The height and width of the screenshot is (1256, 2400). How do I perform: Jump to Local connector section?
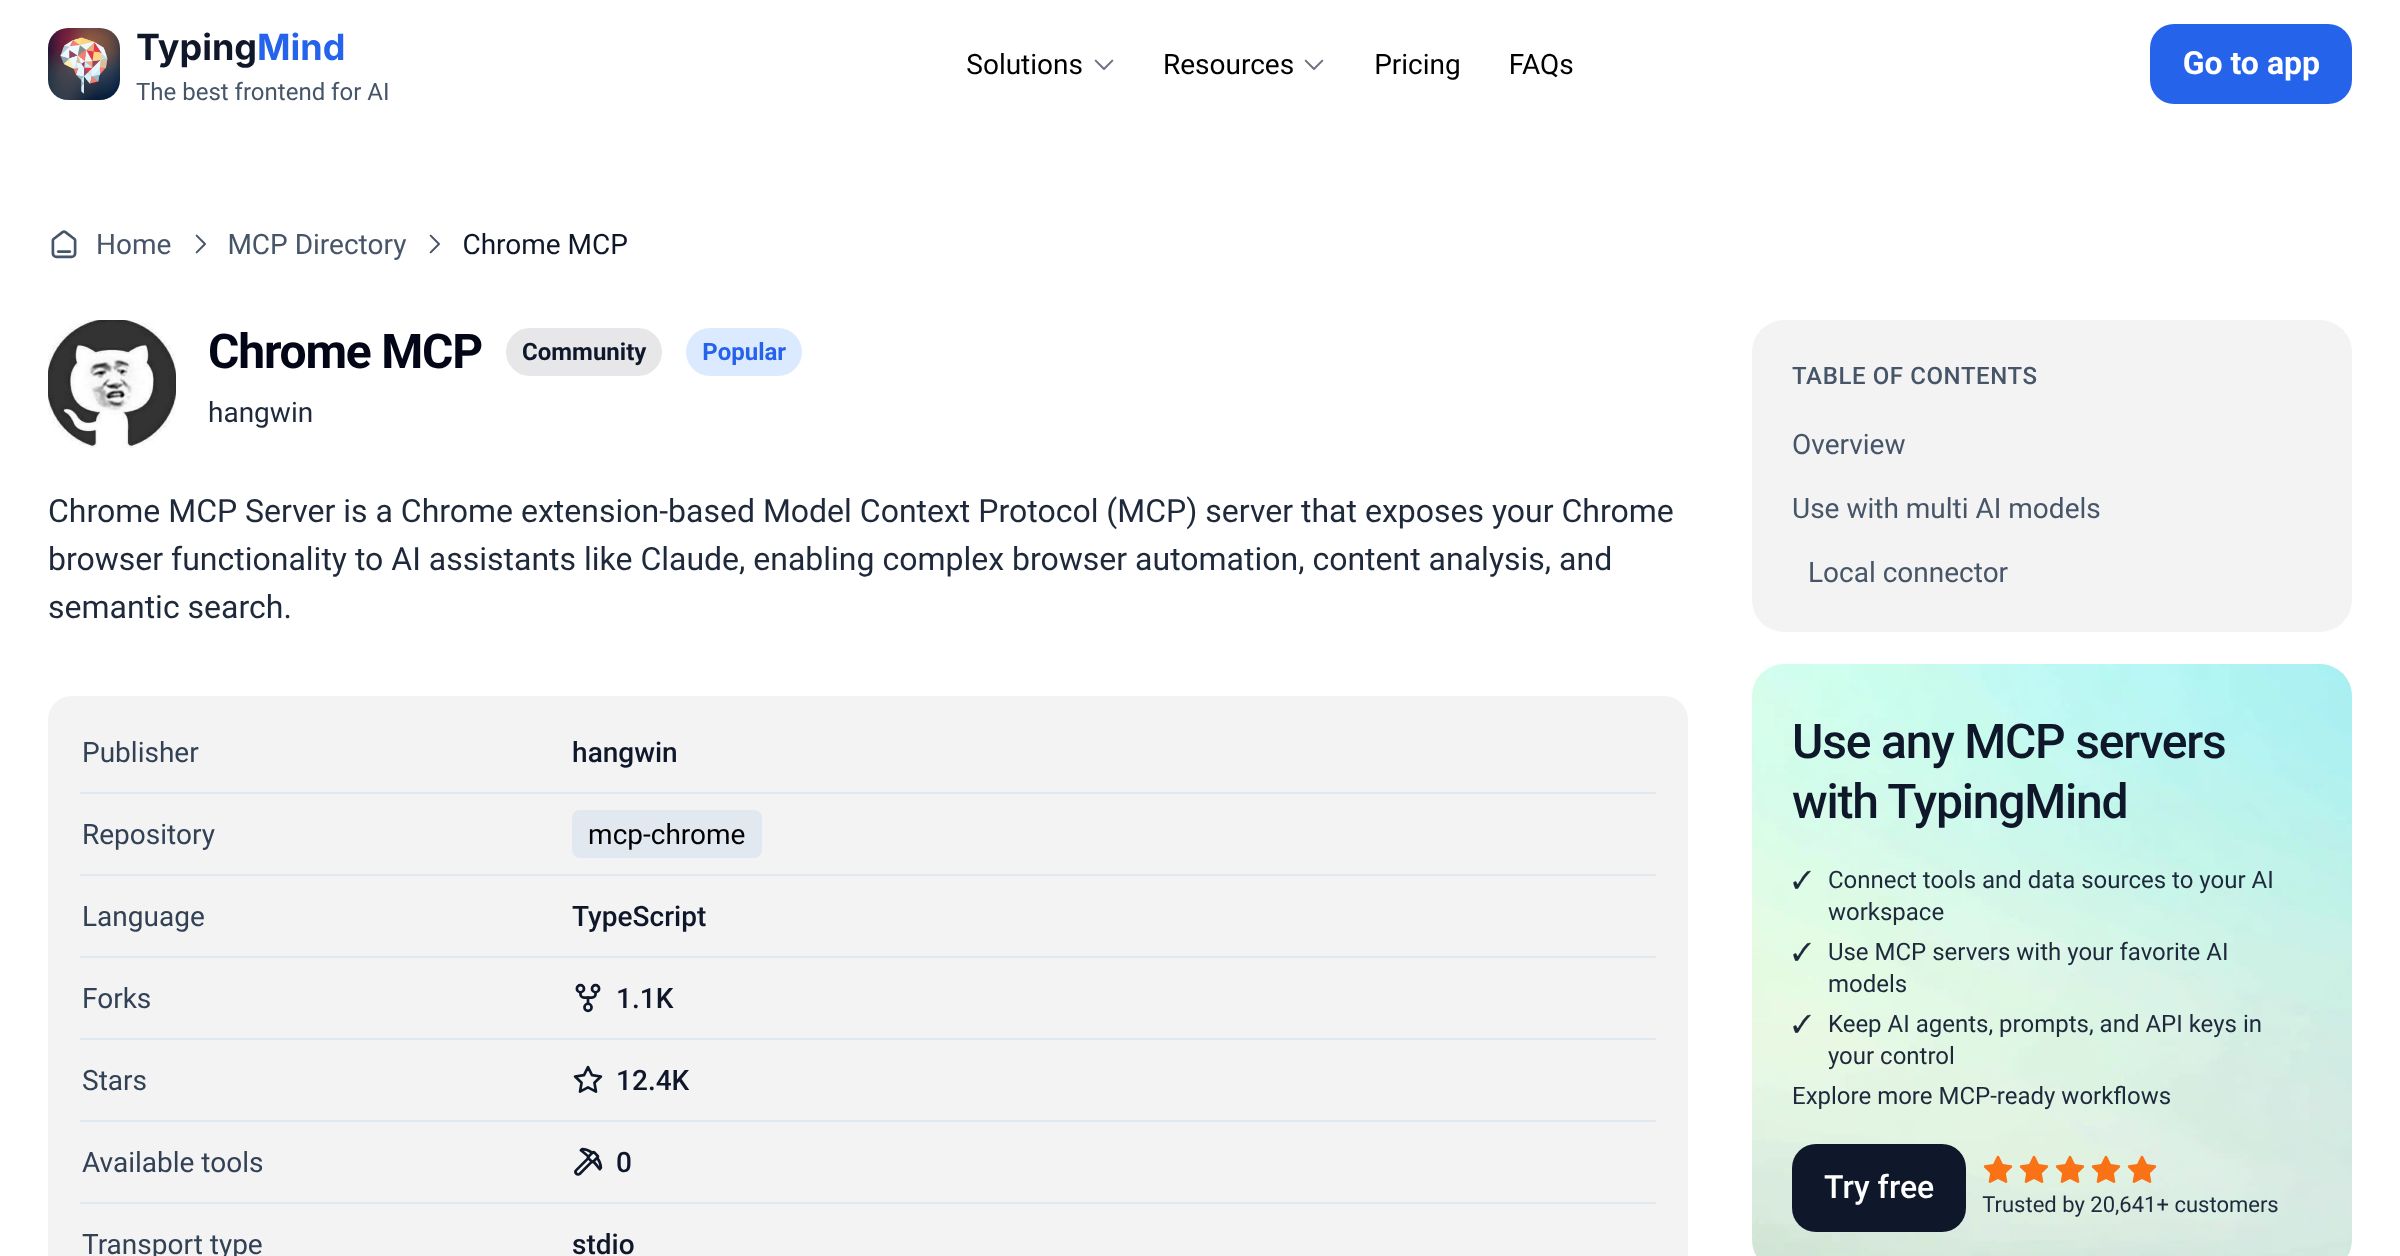(1908, 572)
